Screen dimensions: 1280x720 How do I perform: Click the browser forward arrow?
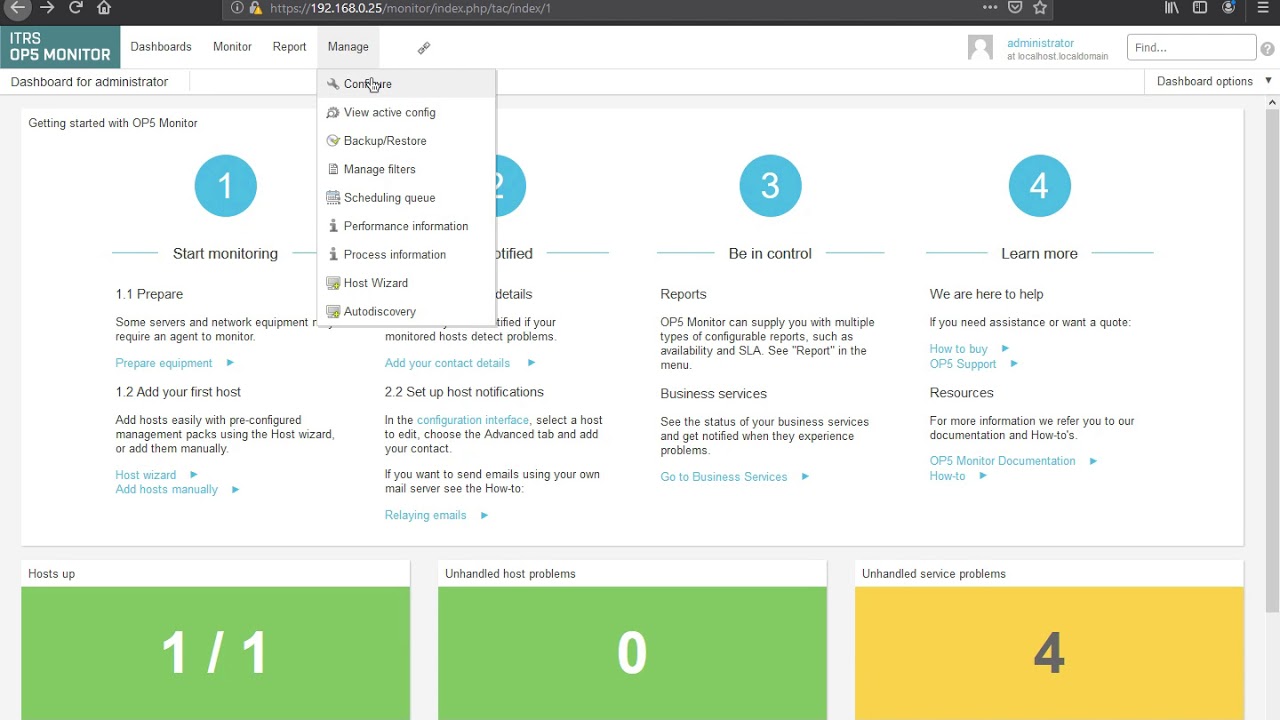[47, 8]
